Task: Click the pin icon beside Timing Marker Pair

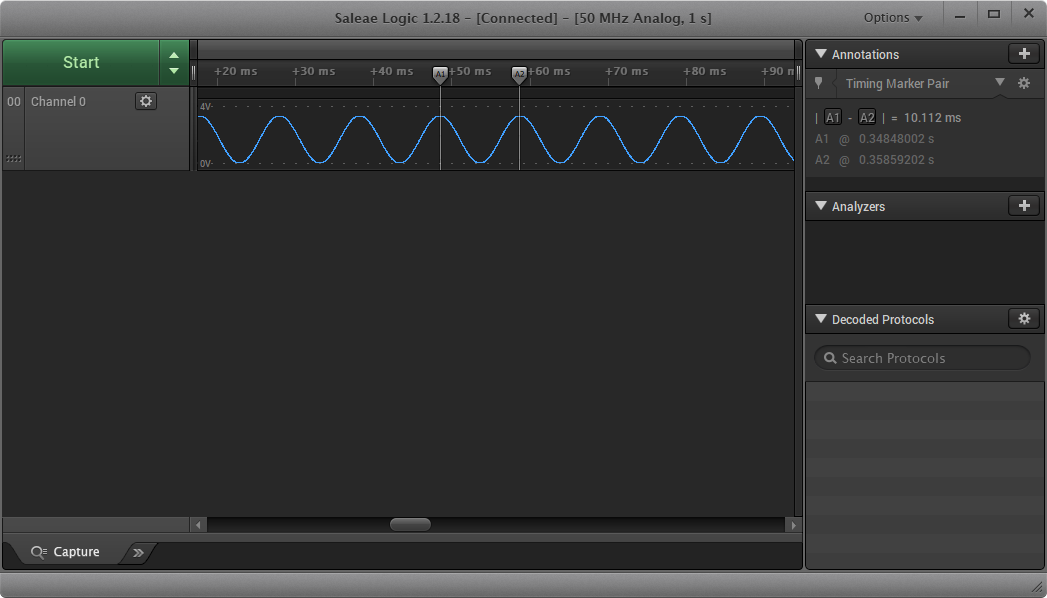Action: pyautogui.click(x=818, y=84)
